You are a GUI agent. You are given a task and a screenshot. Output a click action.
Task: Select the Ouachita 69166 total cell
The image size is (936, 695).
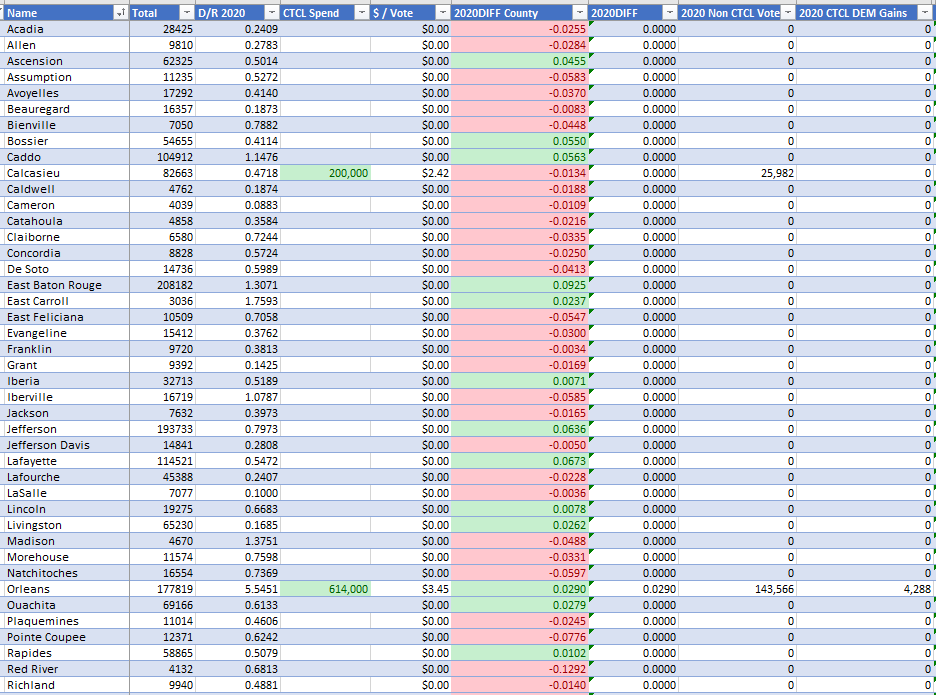tap(162, 605)
